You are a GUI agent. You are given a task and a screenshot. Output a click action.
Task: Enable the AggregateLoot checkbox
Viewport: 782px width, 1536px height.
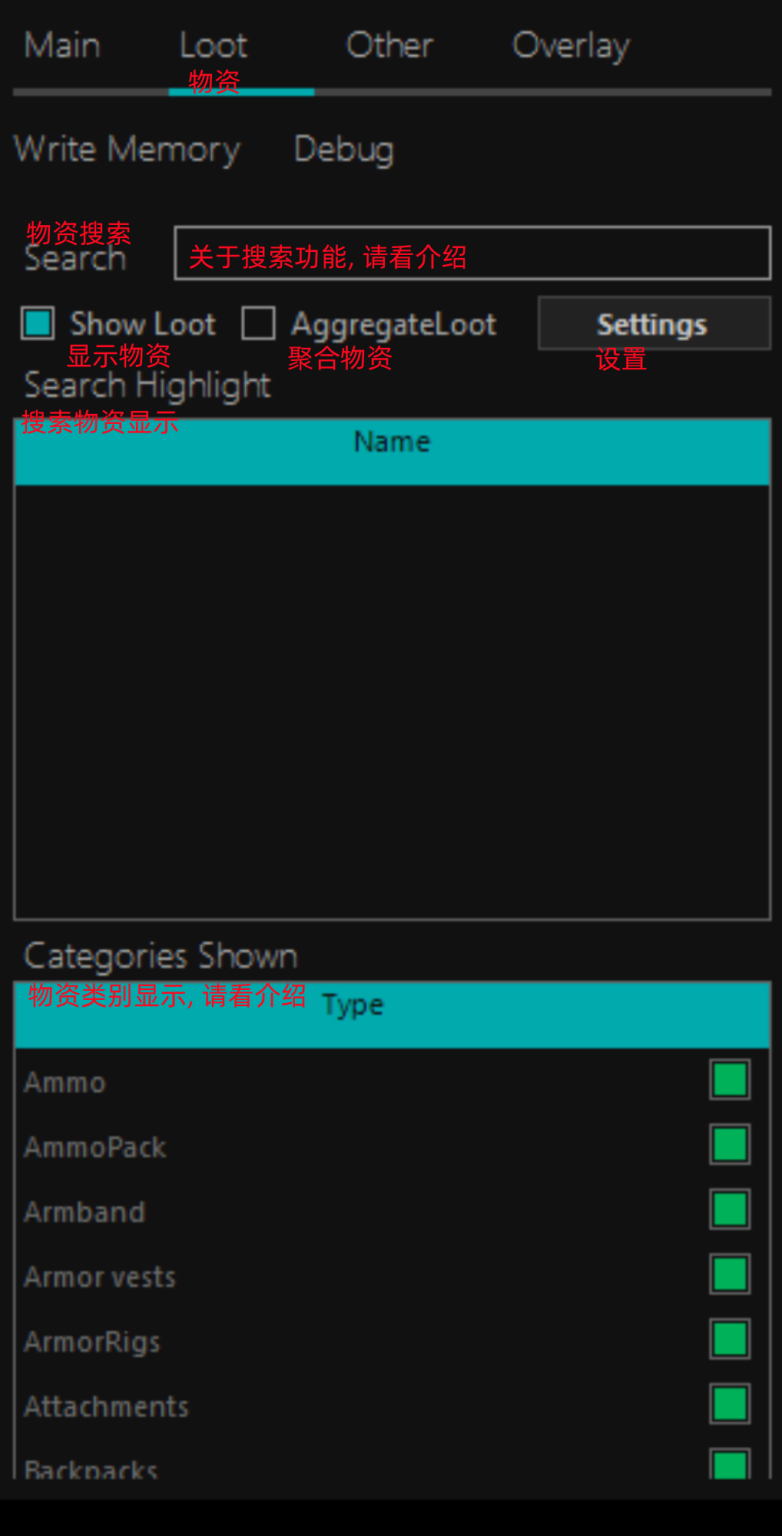pos(258,324)
